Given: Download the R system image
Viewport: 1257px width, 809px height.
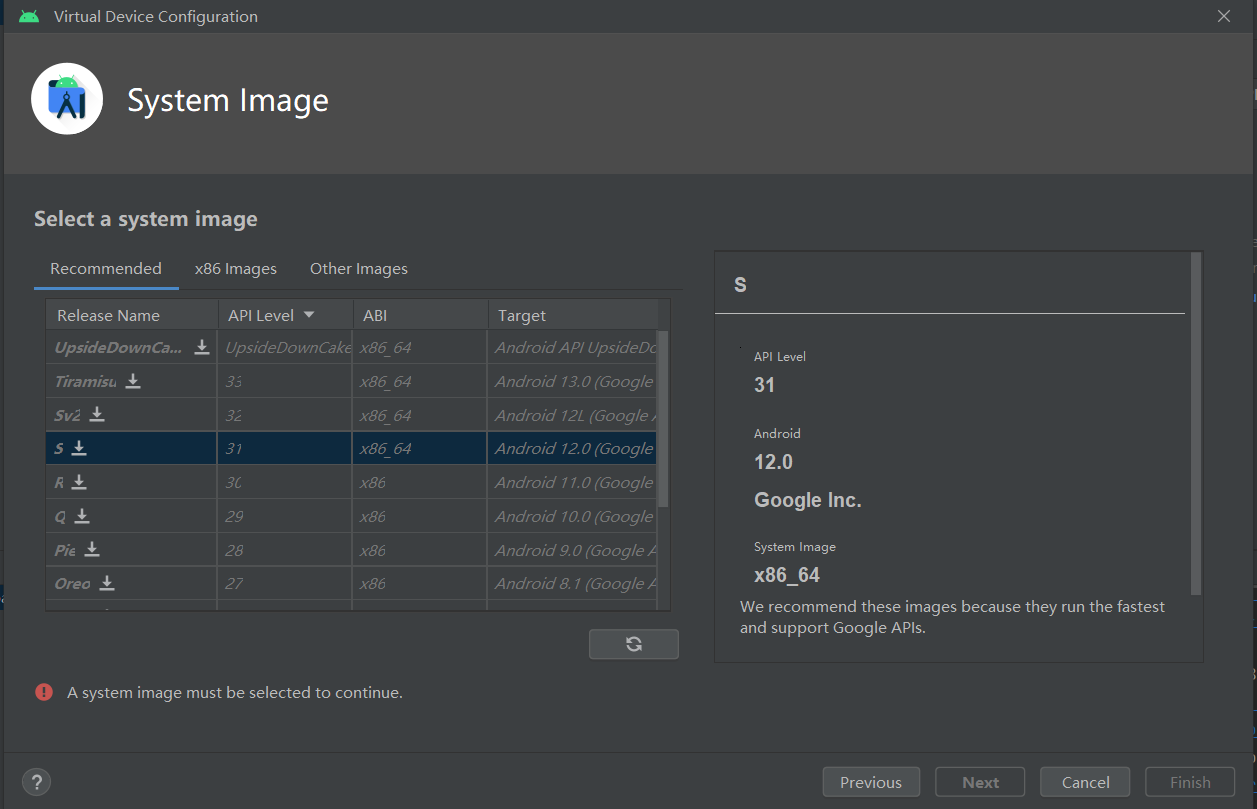Looking at the screenshot, I should click(79, 482).
